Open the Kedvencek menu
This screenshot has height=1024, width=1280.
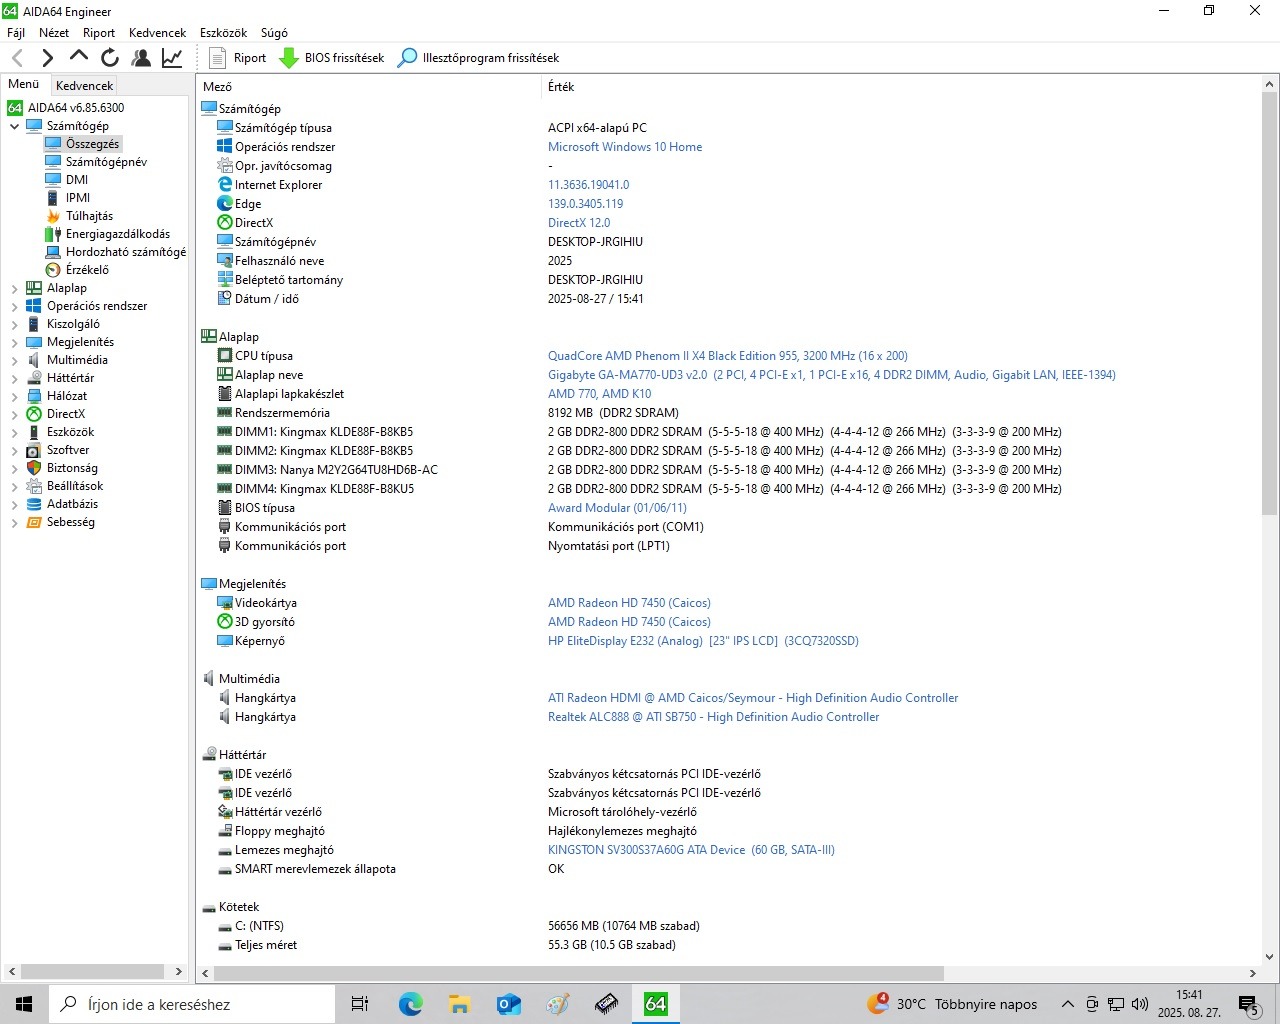click(158, 33)
